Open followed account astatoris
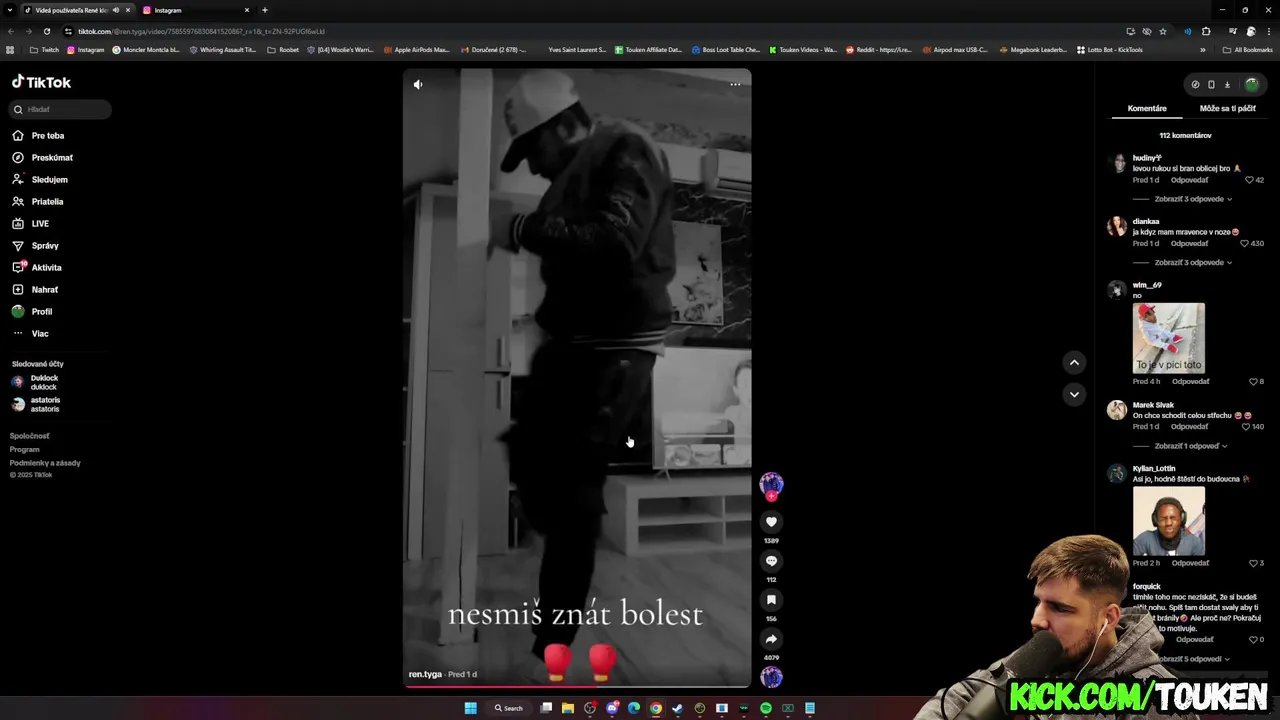The image size is (1280, 720). pos(36,404)
